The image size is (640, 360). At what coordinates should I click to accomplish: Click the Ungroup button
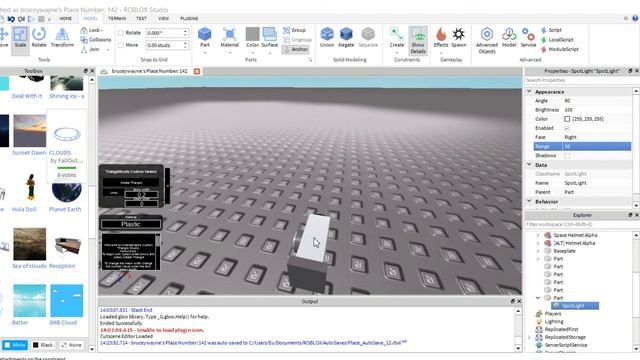click(x=297, y=40)
